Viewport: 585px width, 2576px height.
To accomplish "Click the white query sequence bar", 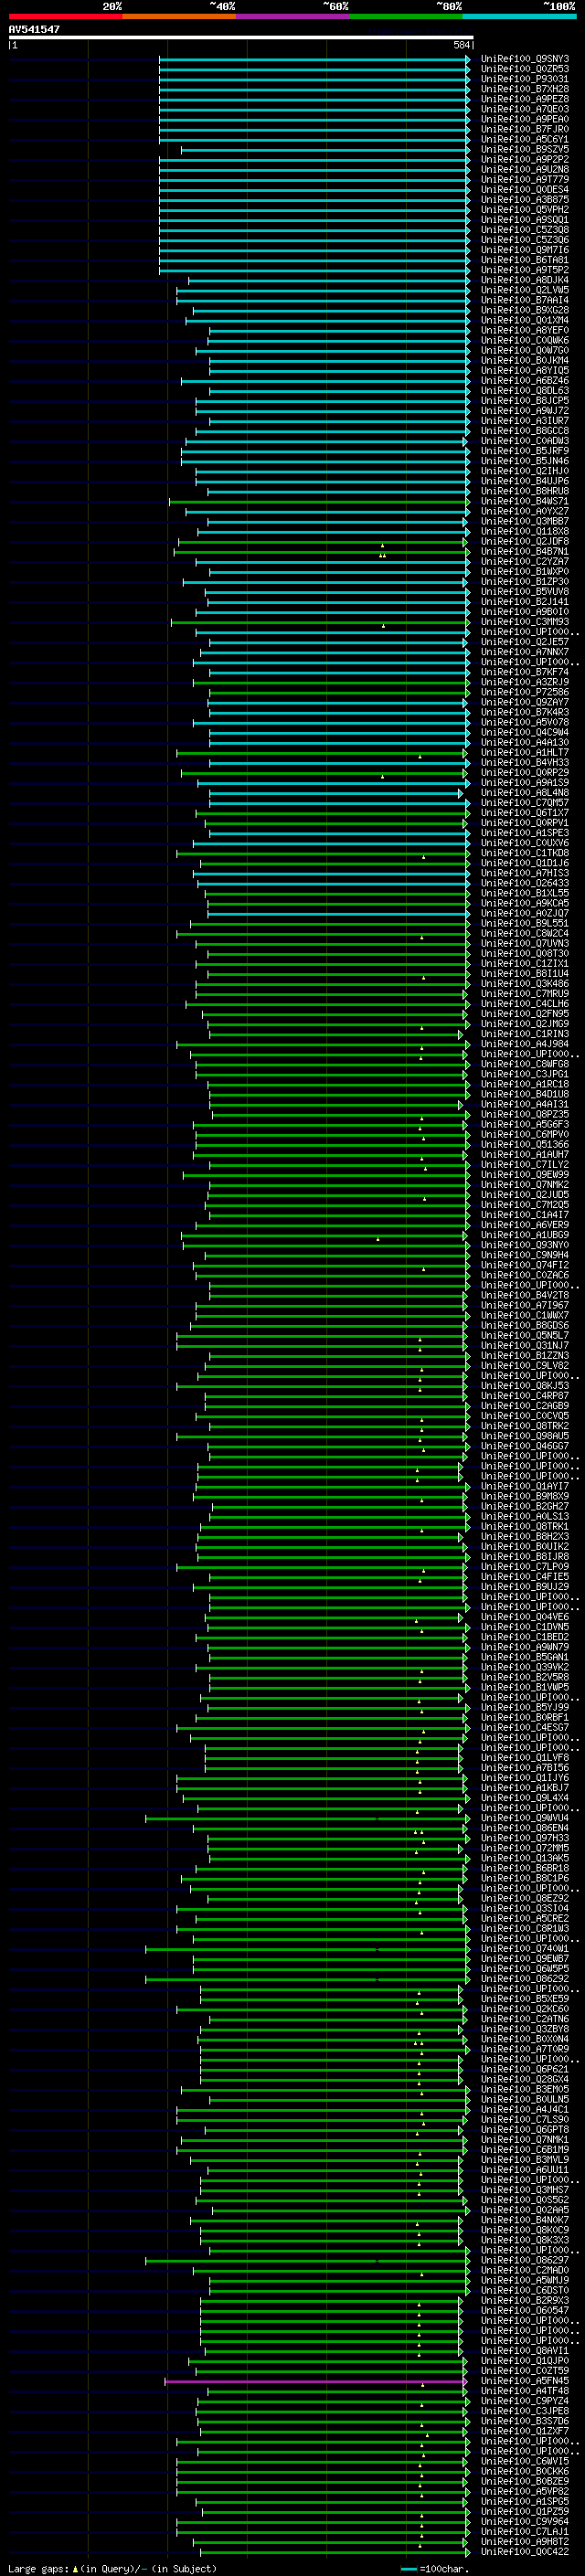I will [x=241, y=38].
